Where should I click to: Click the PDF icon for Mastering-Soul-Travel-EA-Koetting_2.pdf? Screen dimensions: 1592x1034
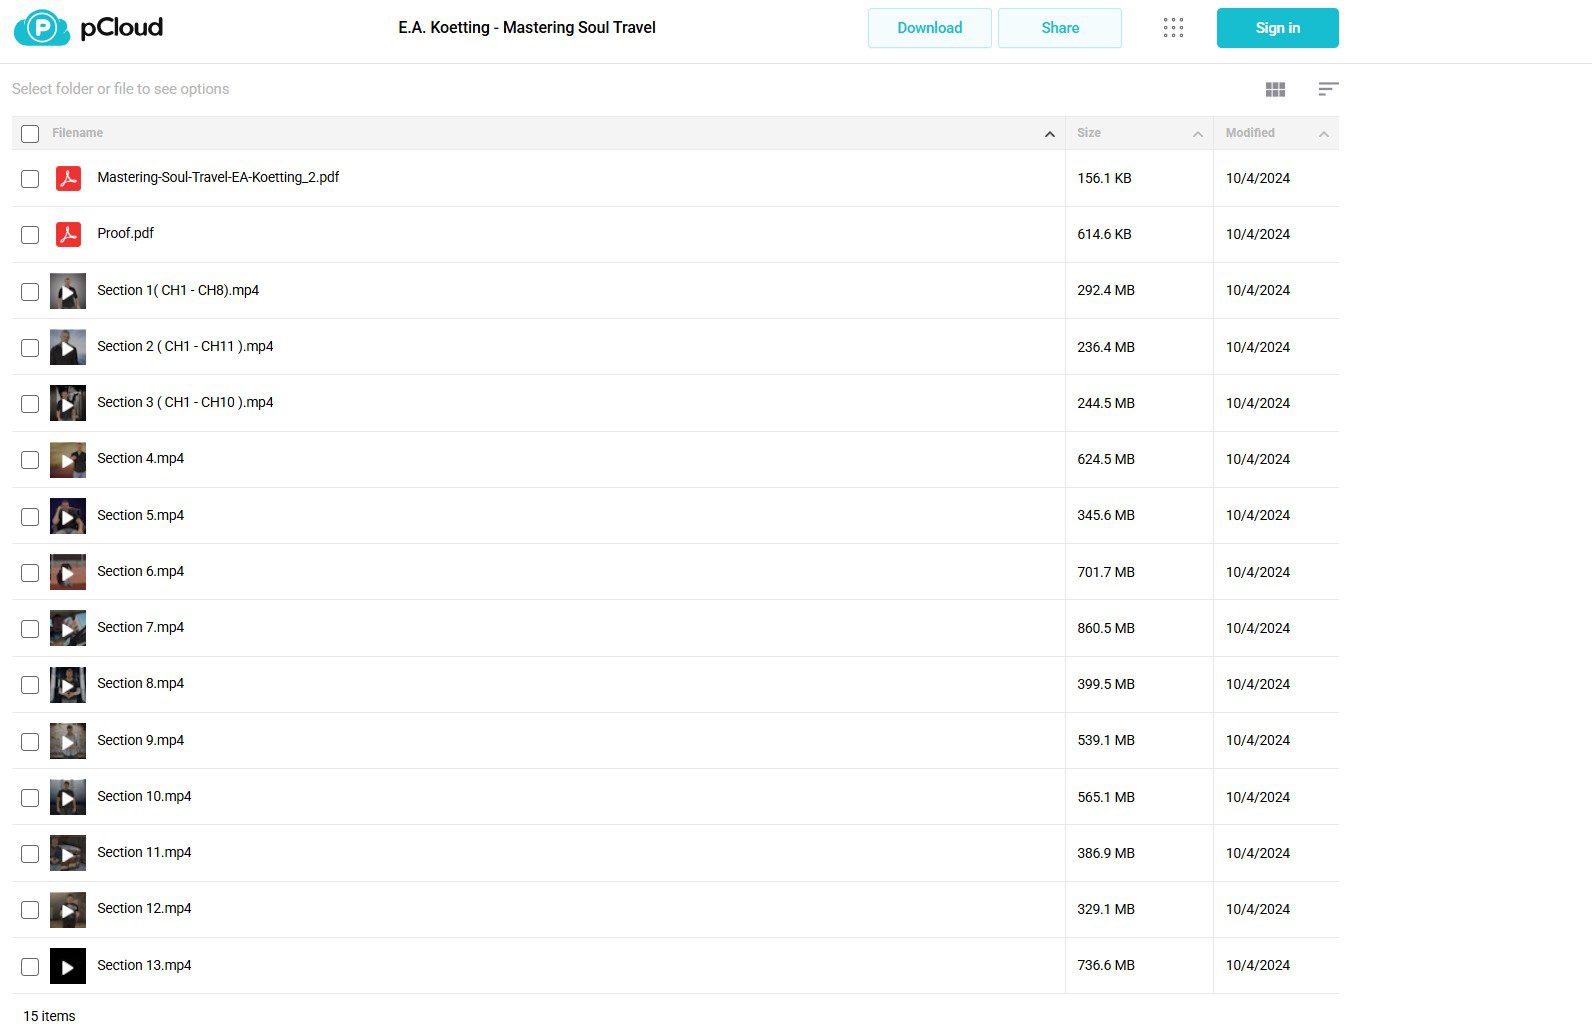[x=68, y=178]
